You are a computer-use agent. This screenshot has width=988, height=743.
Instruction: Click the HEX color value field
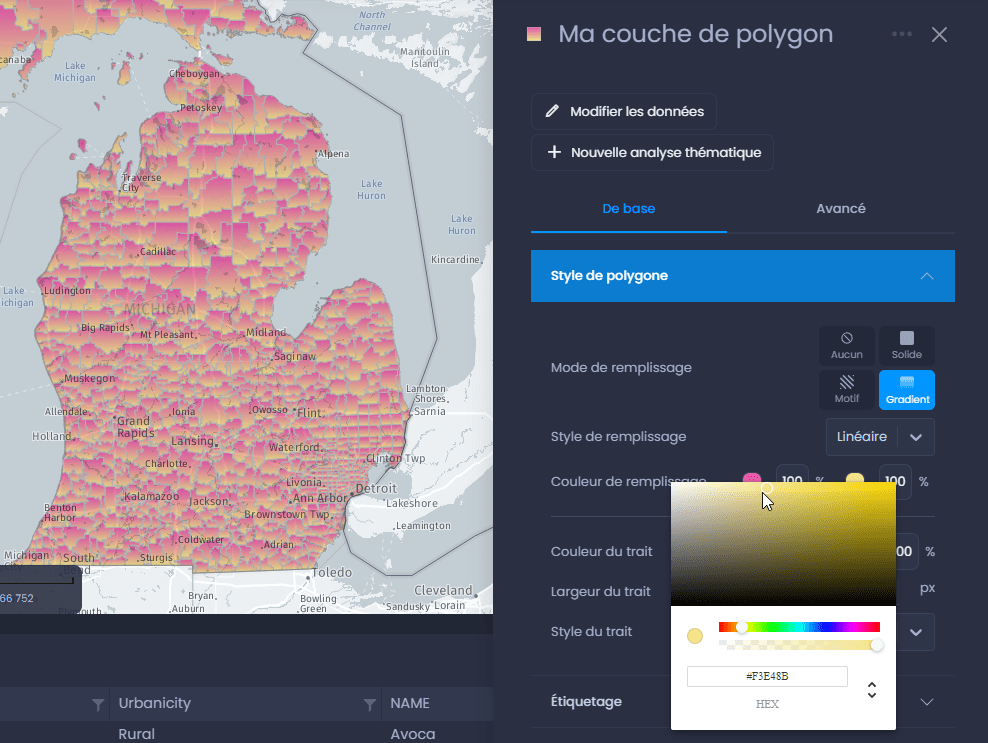click(x=767, y=676)
